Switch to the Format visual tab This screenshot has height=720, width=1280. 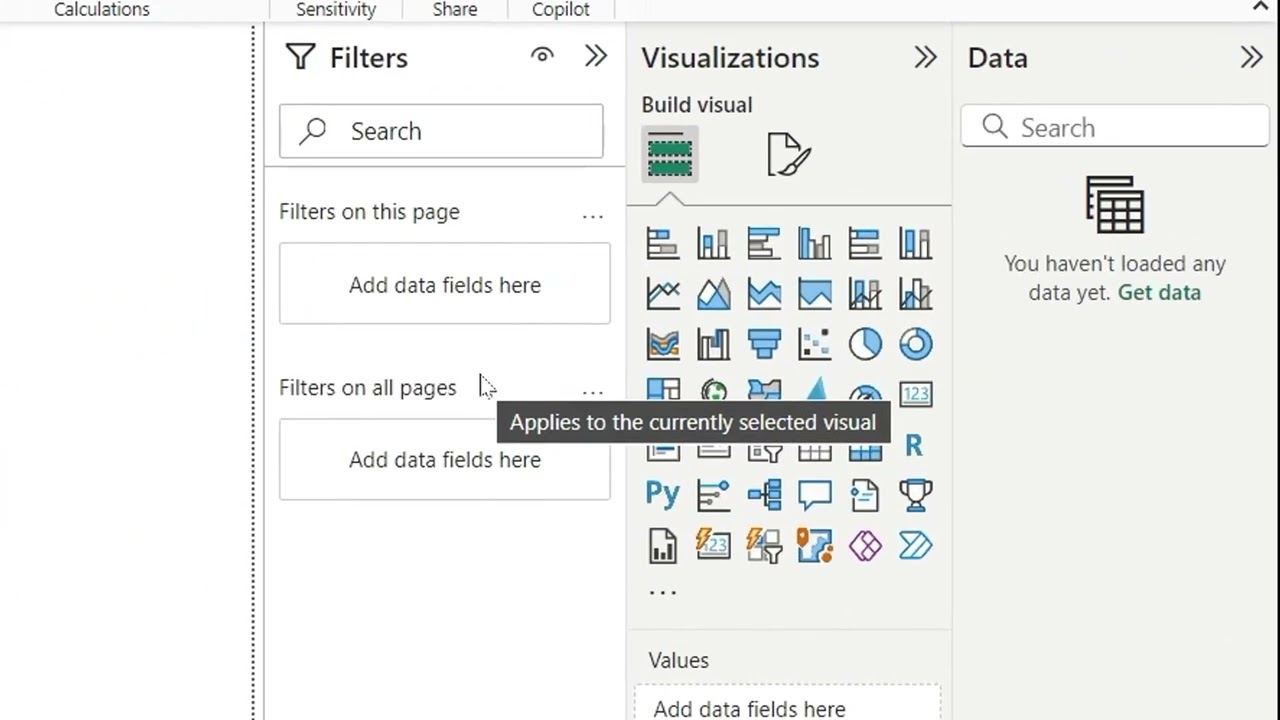pyautogui.click(x=789, y=155)
